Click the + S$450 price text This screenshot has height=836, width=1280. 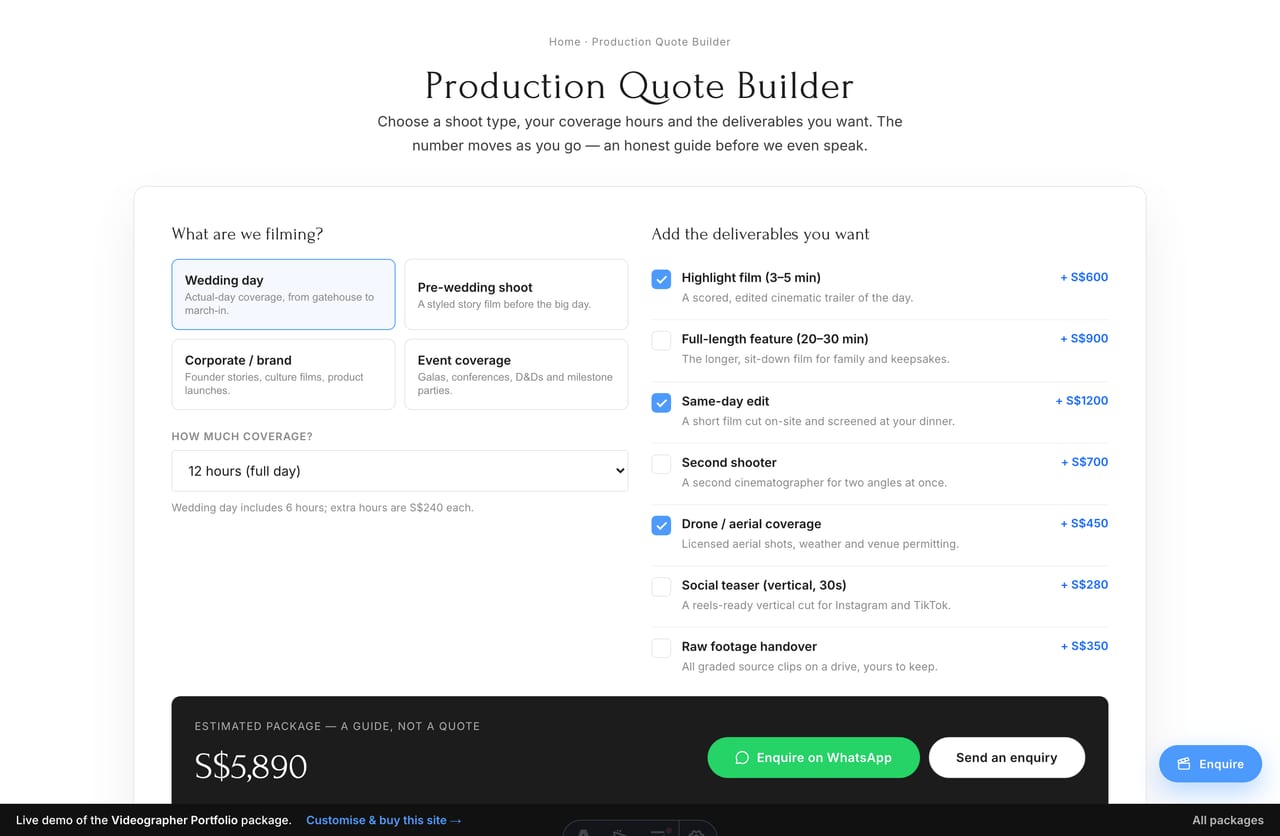coord(1084,523)
